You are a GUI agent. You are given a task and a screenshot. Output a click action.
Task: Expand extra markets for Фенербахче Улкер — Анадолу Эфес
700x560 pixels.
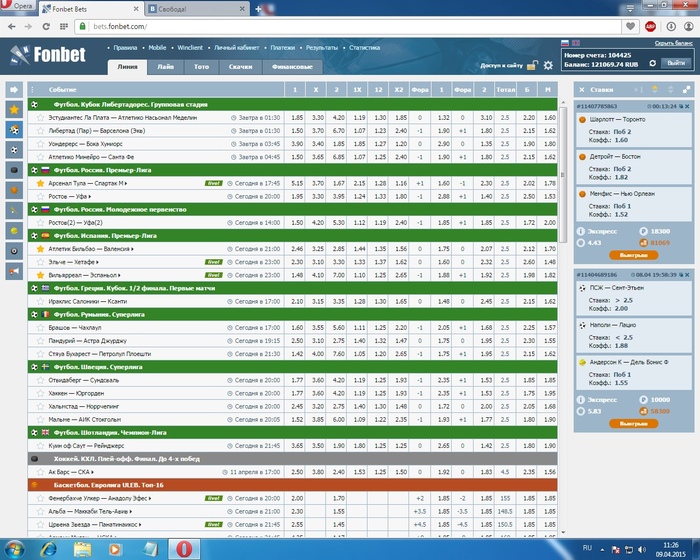150,498
